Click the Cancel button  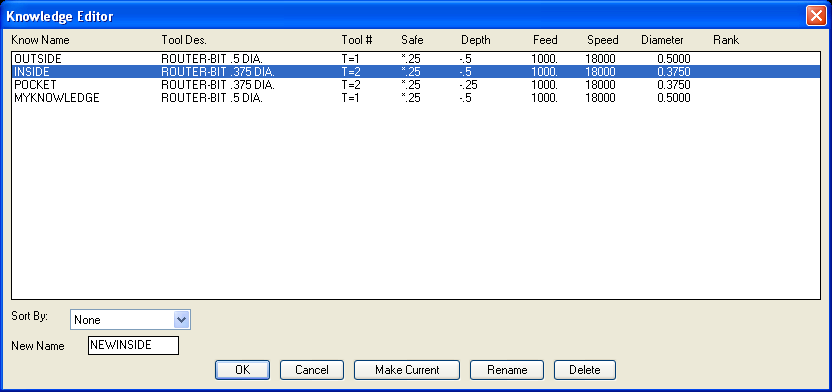tap(311, 370)
